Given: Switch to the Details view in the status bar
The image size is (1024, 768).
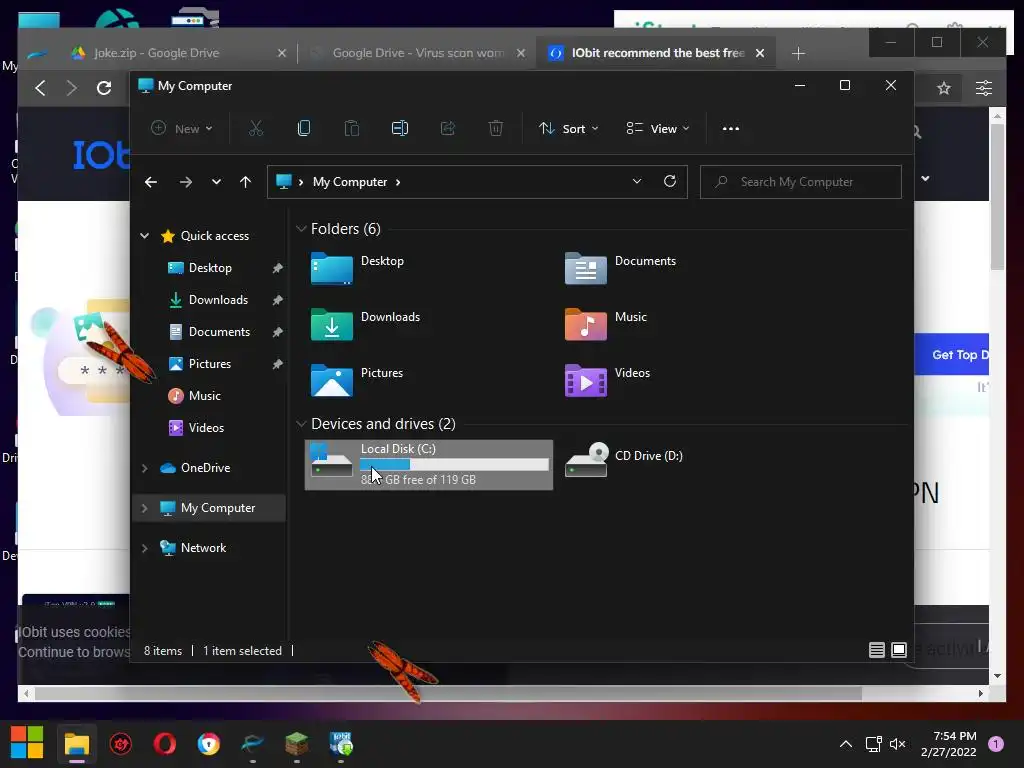Looking at the screenshot, I should click(876, 650).
